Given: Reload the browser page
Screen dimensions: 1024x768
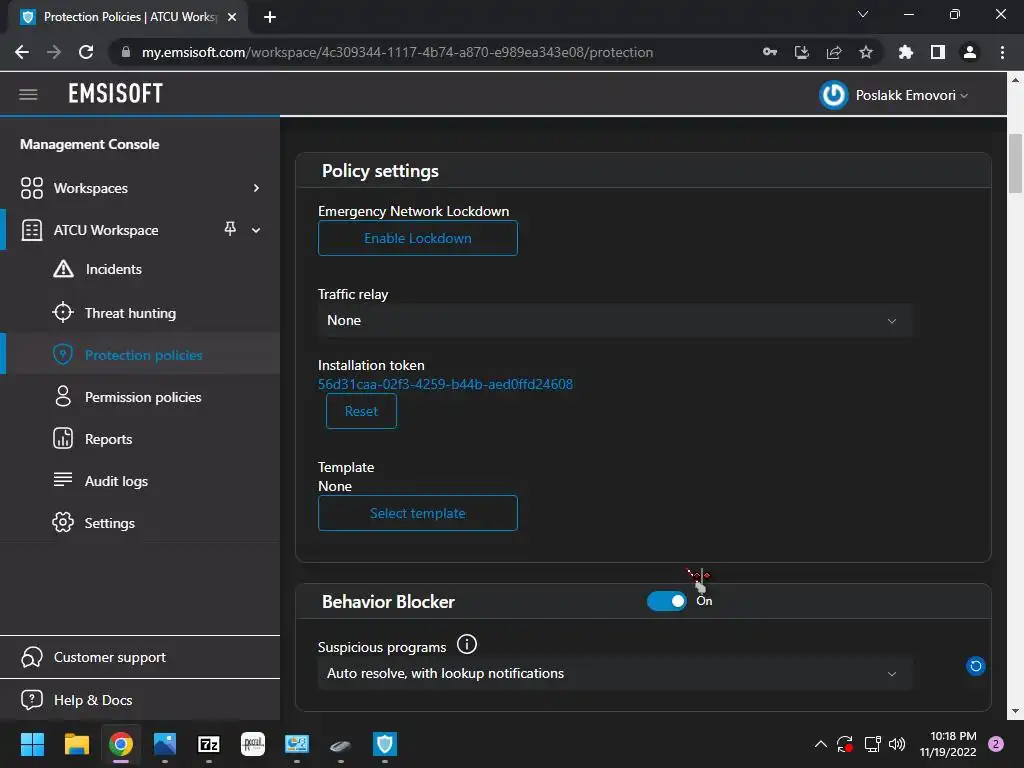Looking at the screenshot, I should point(86,52).
